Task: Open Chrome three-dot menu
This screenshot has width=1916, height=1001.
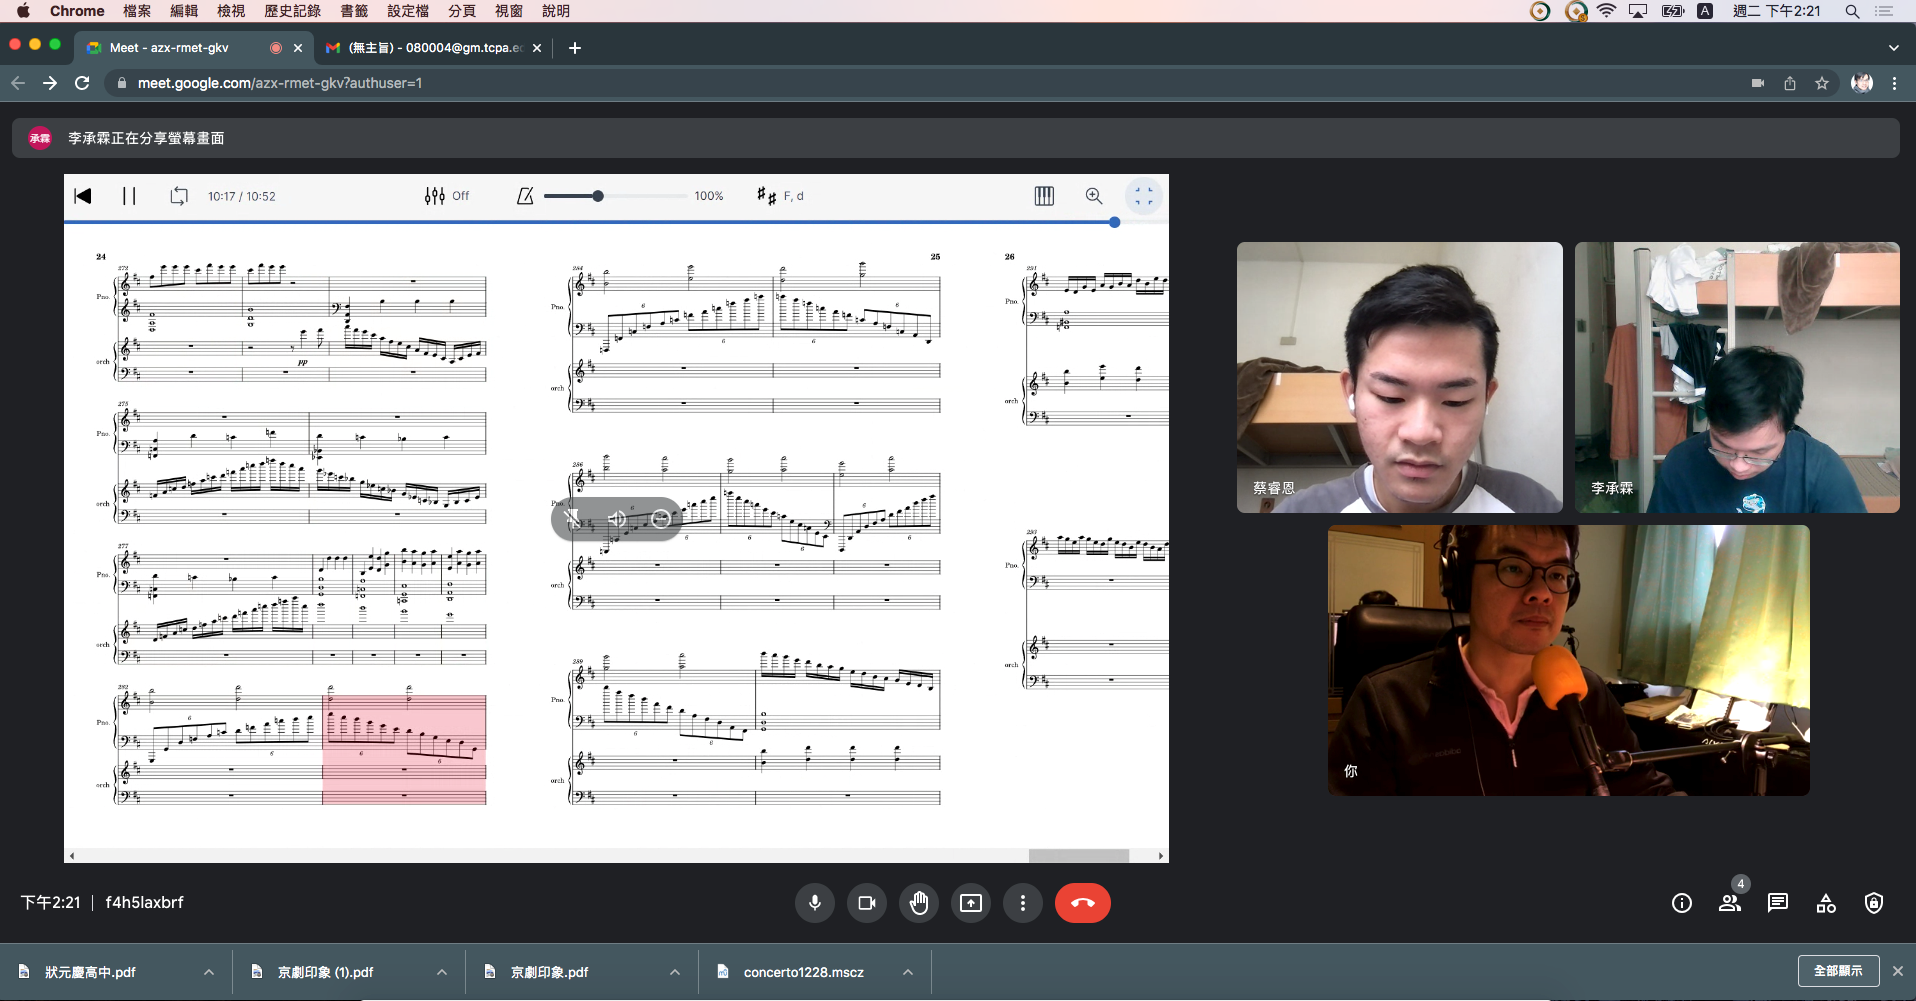Action: 1894,83
